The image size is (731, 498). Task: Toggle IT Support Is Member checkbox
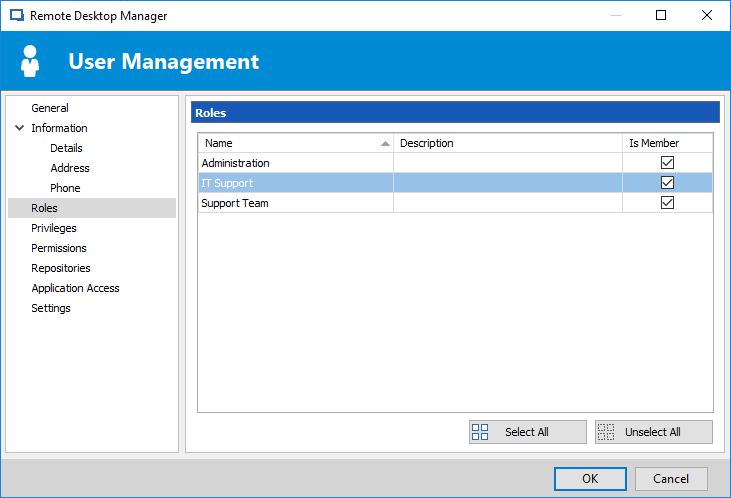[x=667, y=183]
